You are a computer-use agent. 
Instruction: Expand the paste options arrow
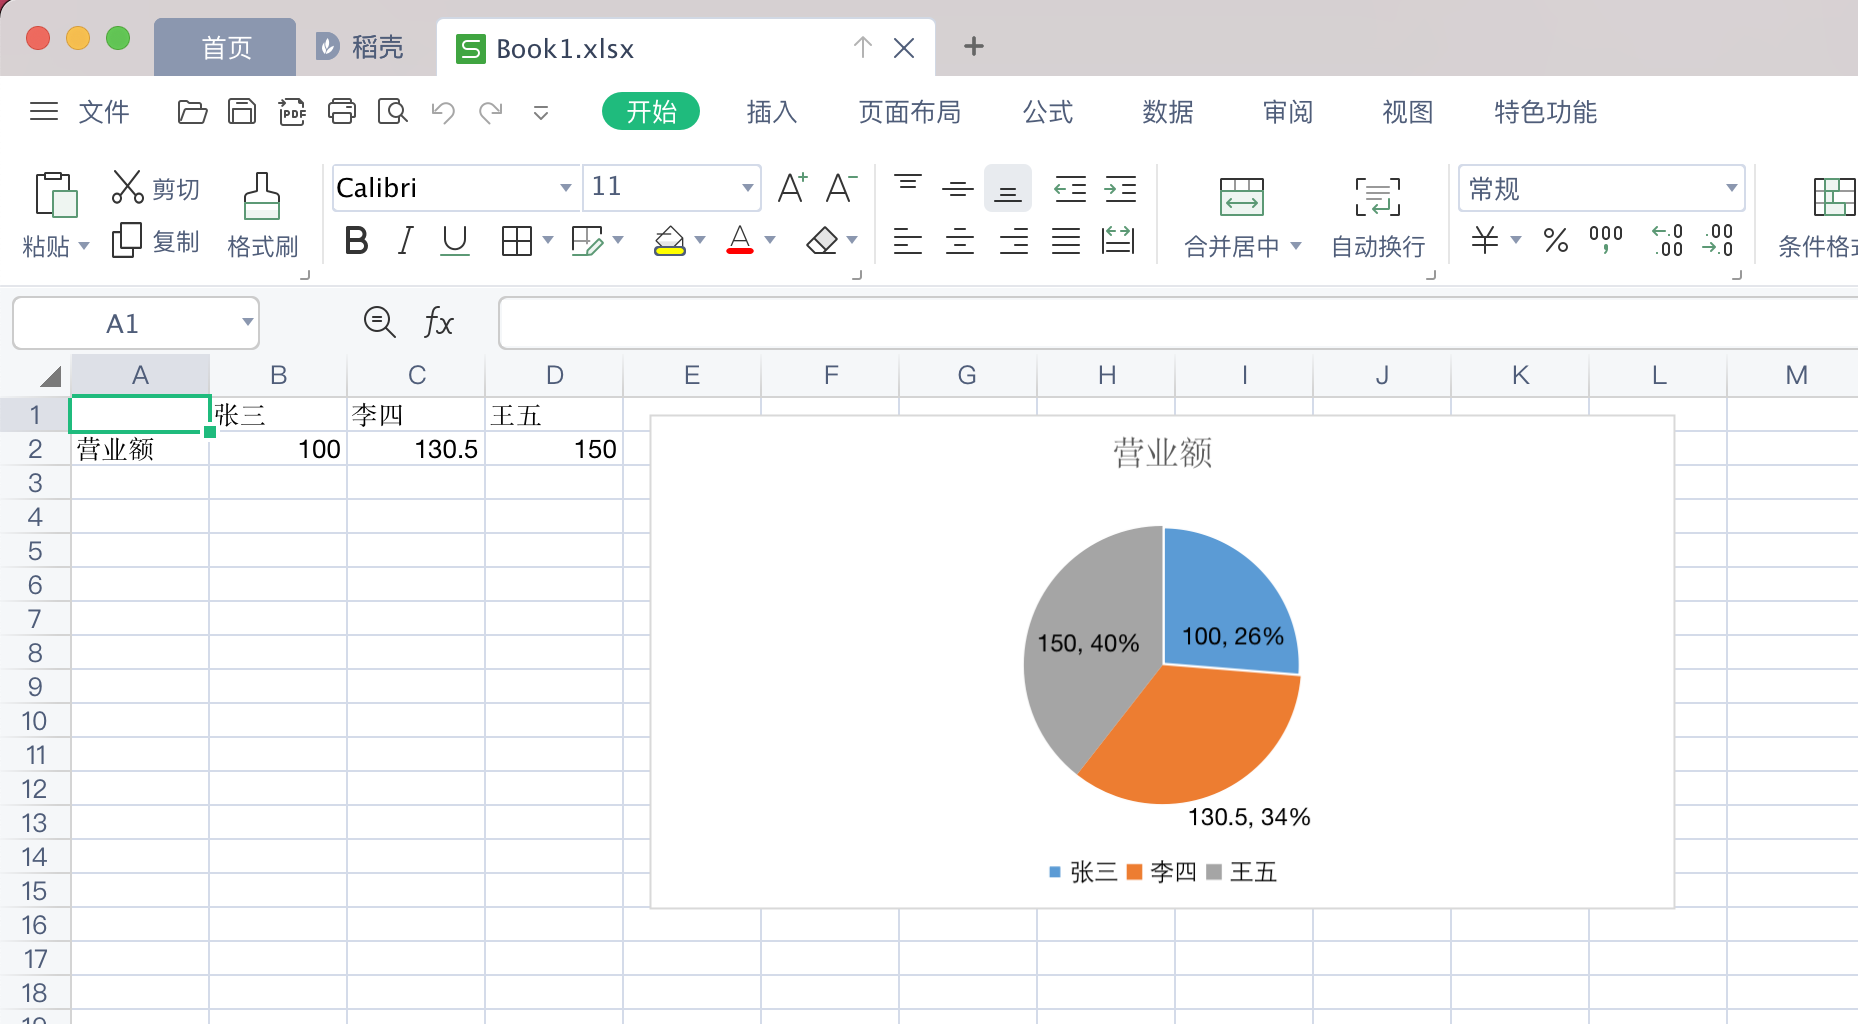pyautogui.click(x=84, y=245)
